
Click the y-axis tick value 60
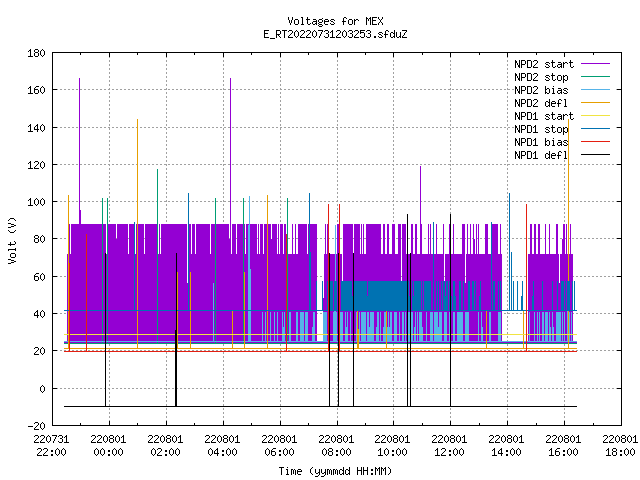39,277
